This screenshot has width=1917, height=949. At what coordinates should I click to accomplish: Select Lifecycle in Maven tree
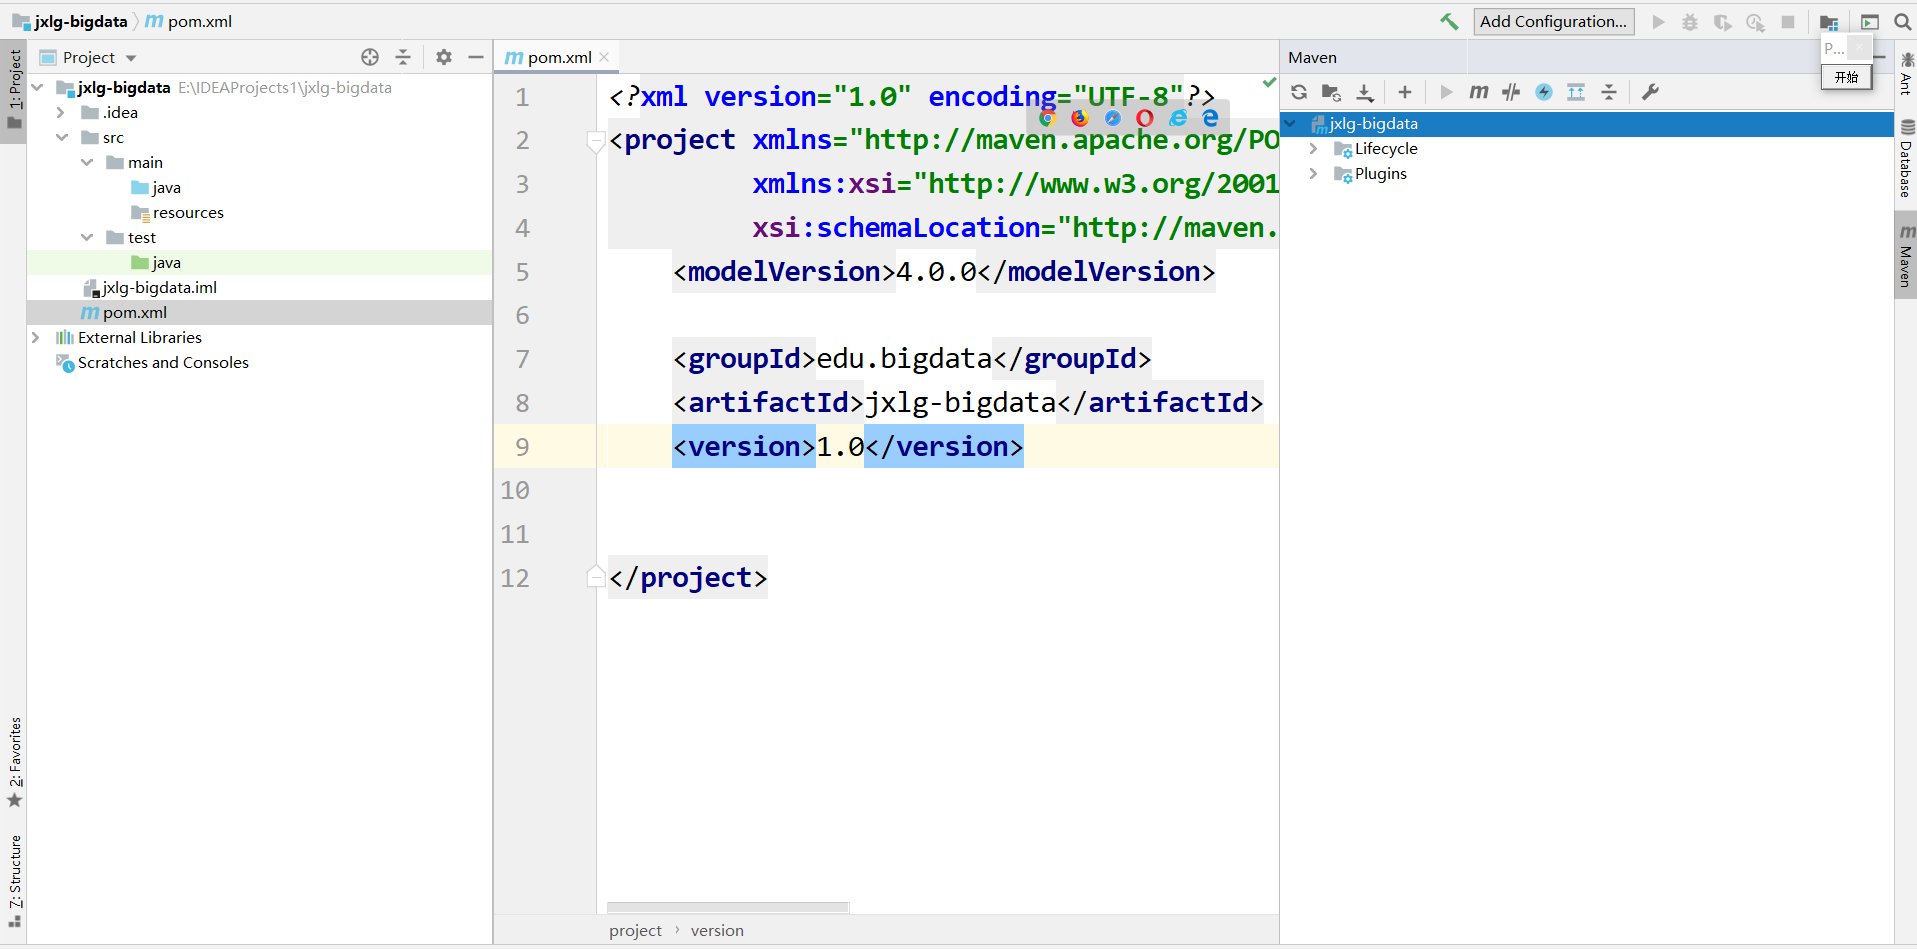(x=1386, y=149)
